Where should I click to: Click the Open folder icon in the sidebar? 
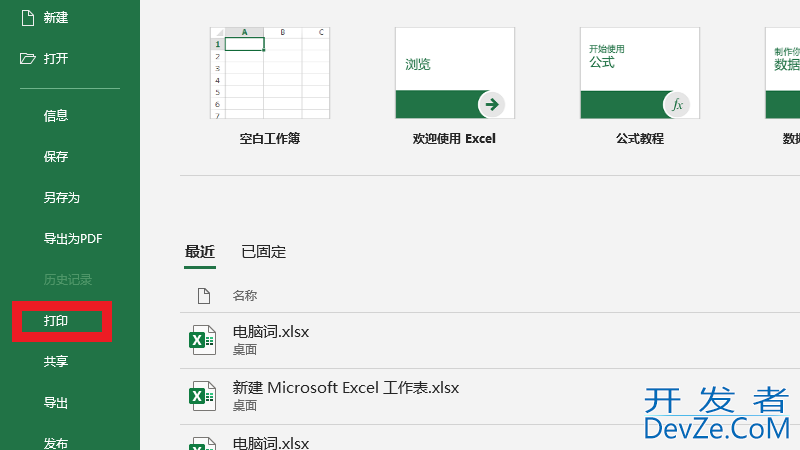(x=28, y=59)
